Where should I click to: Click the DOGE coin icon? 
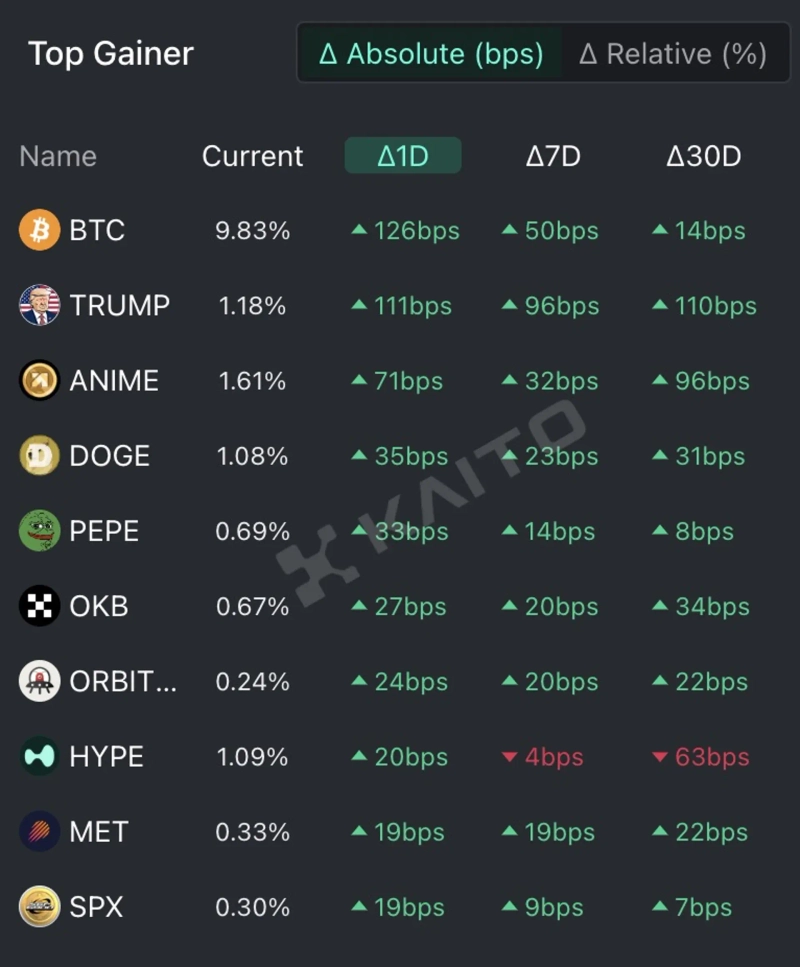[x=40, y=456]
